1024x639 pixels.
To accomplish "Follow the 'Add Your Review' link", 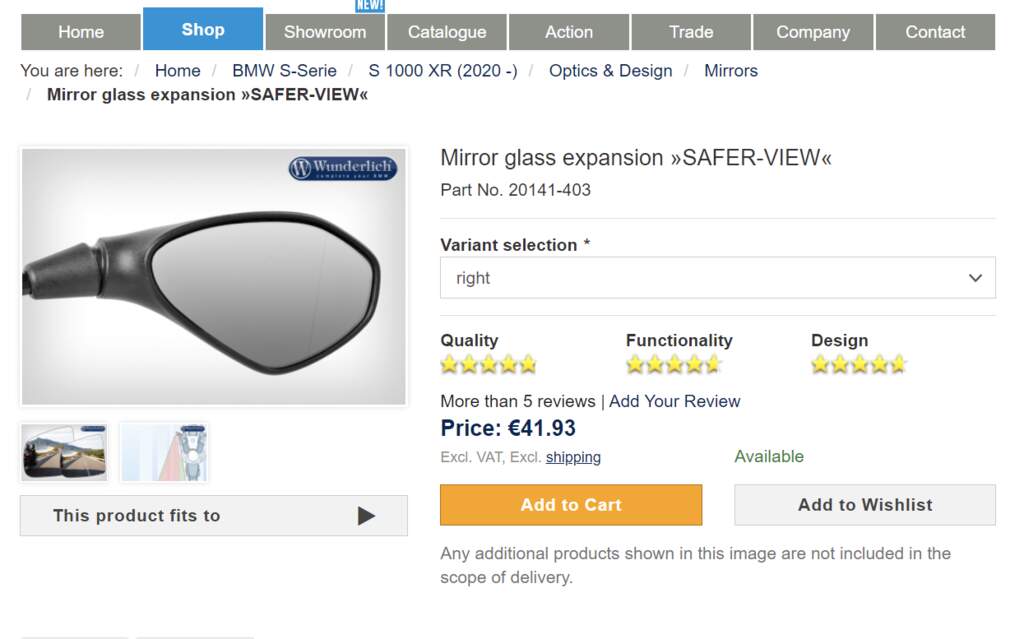I will (675, 401).
